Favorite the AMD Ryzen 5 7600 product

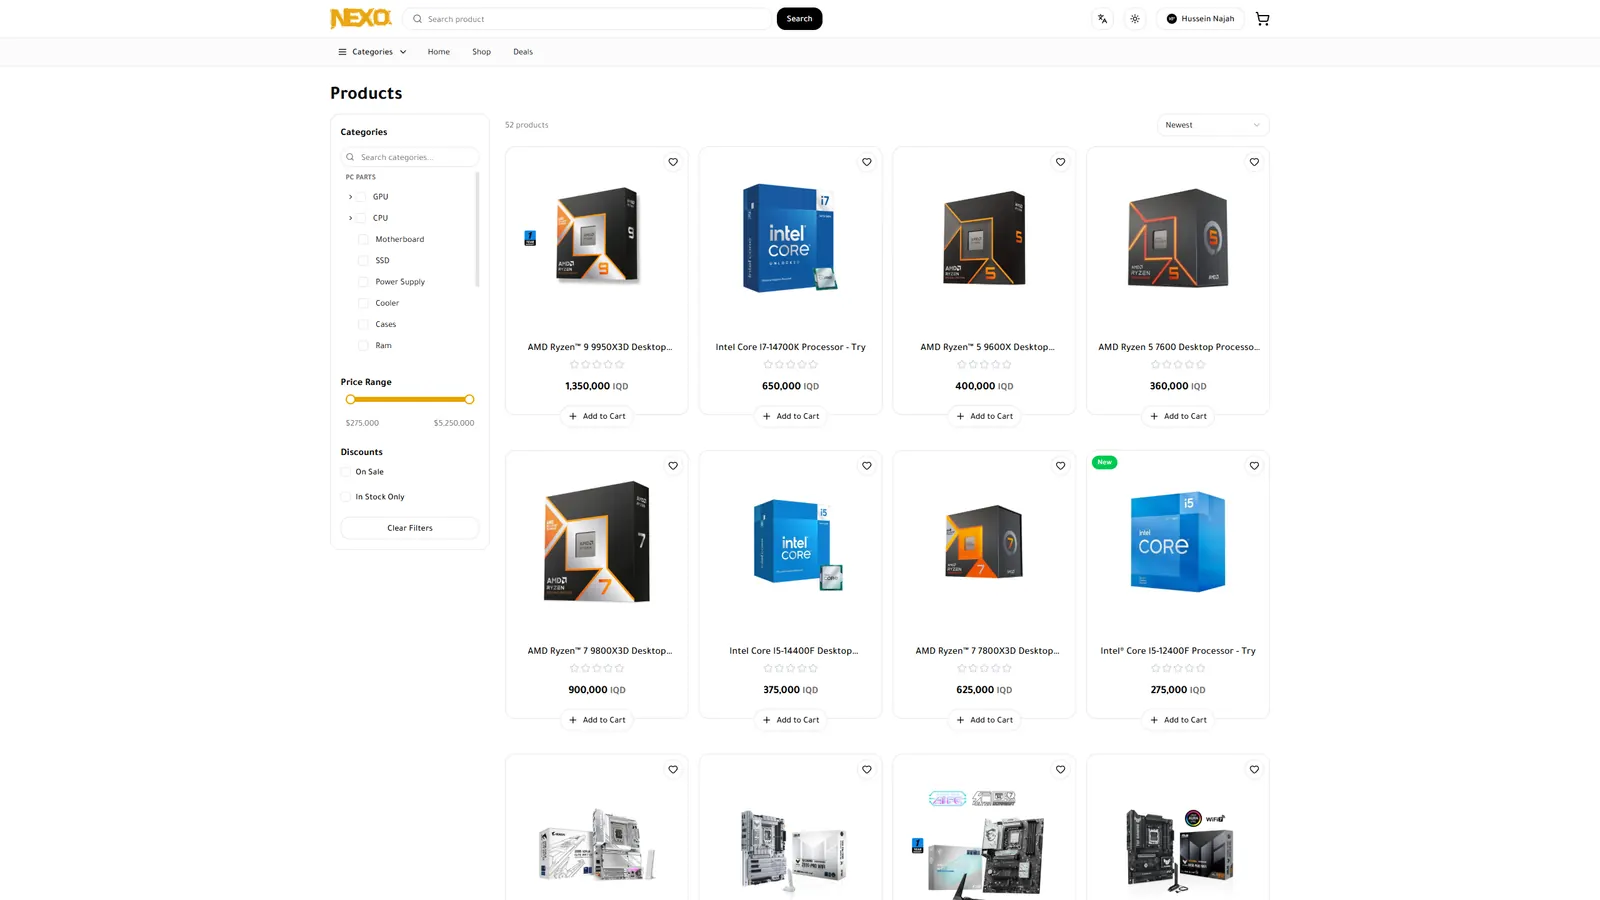click(1254, 162)
